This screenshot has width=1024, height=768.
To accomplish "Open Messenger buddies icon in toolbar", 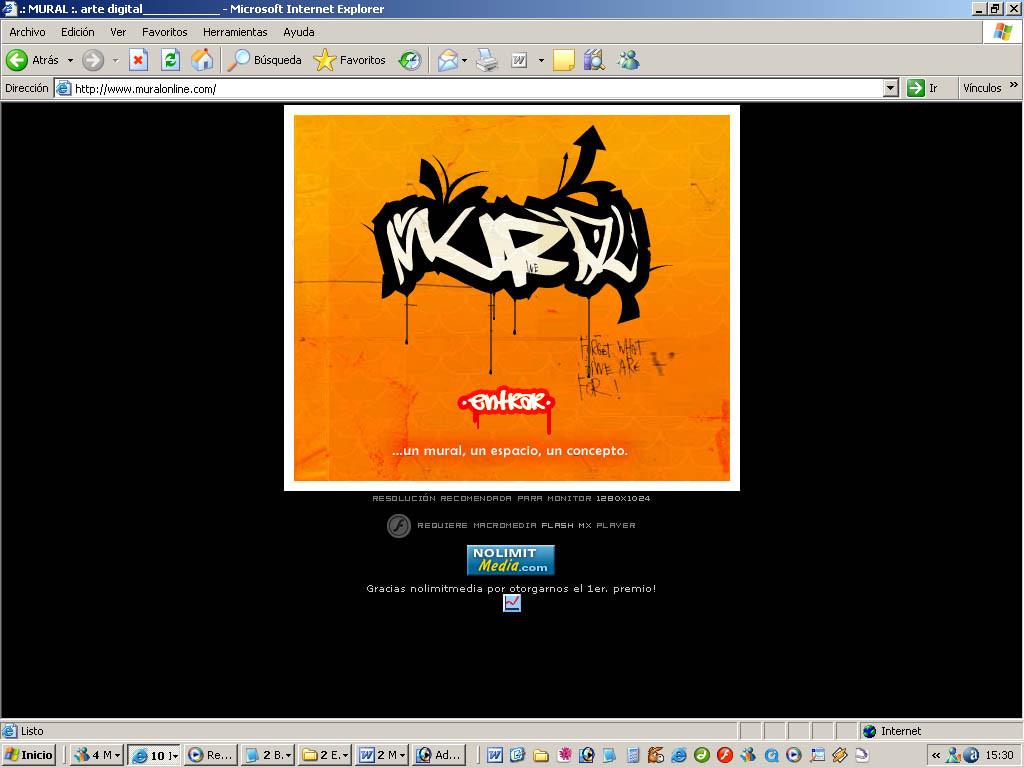I will (628, 60).
